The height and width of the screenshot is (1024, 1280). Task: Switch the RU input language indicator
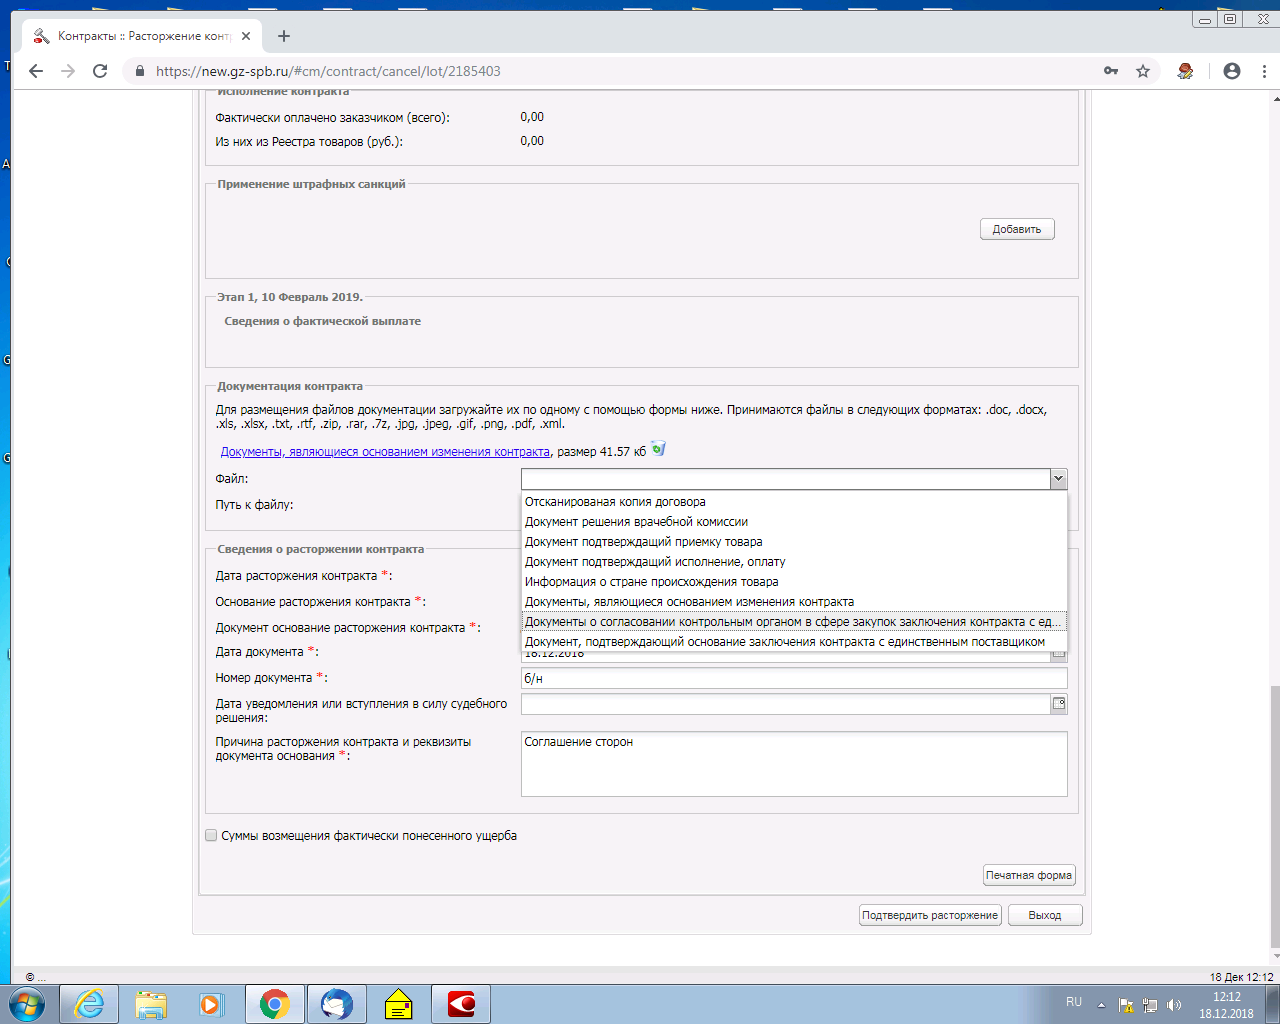(1074, 1002)
